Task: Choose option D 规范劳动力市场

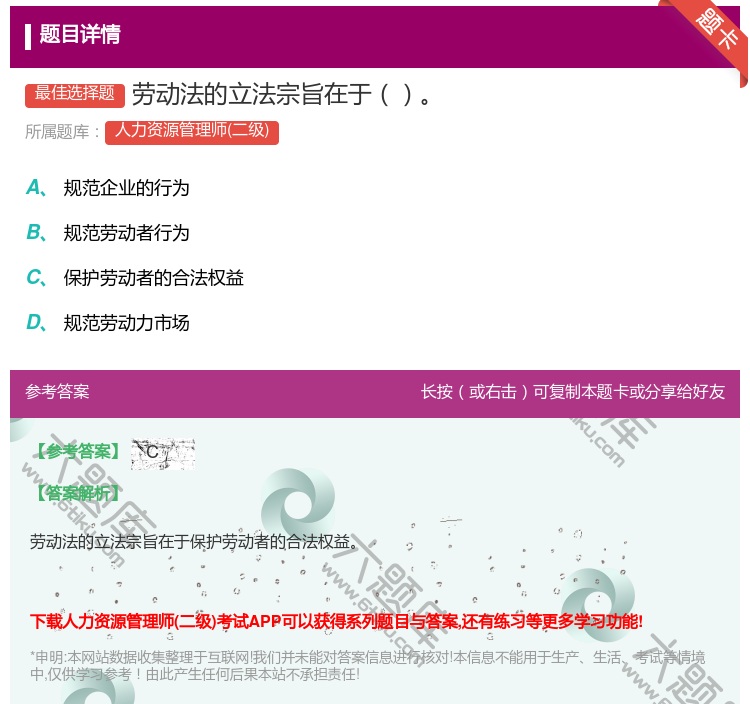Action: click(x=126, y=323)
